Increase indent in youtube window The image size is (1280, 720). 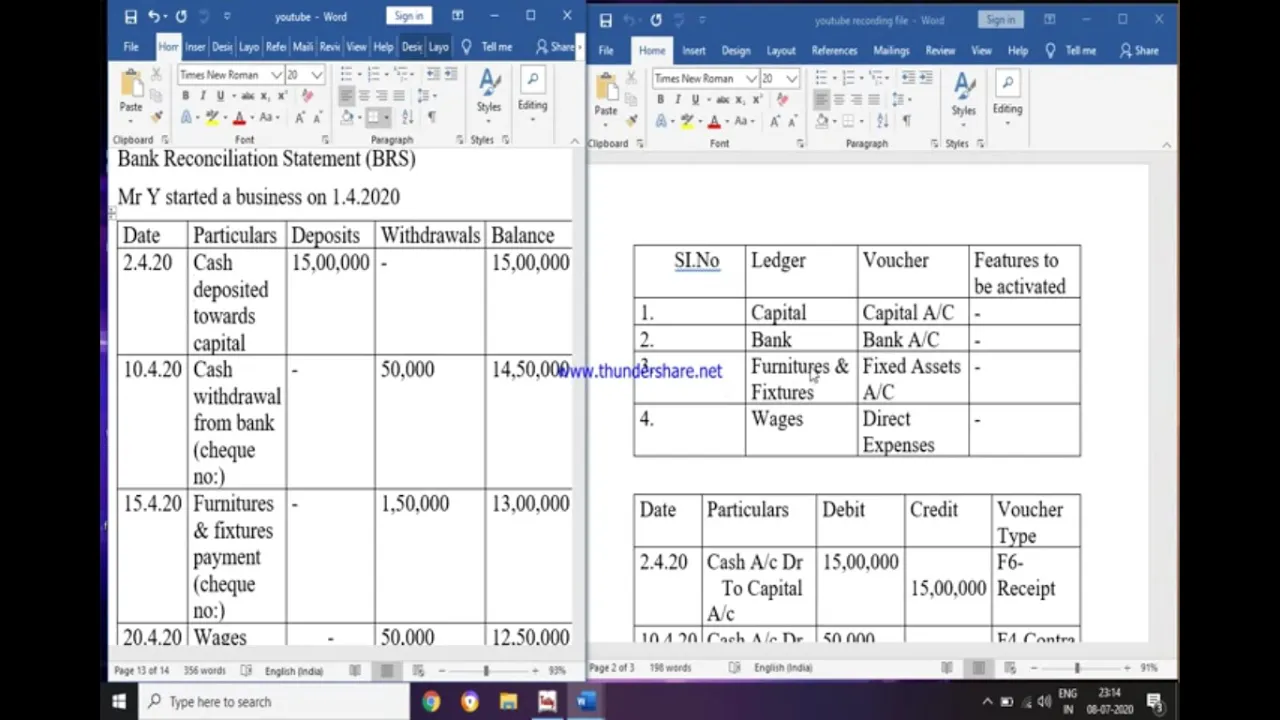451,74
